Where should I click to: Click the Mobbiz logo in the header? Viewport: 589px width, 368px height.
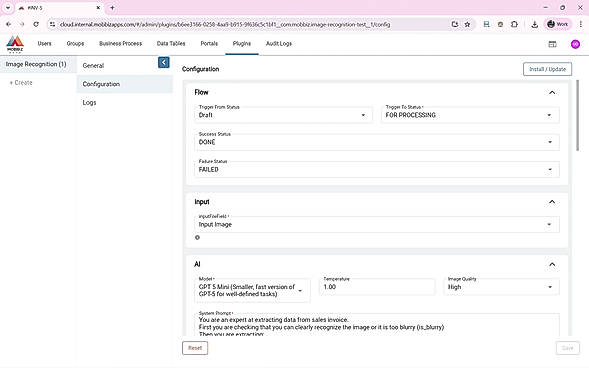click(x=15, y=44)
